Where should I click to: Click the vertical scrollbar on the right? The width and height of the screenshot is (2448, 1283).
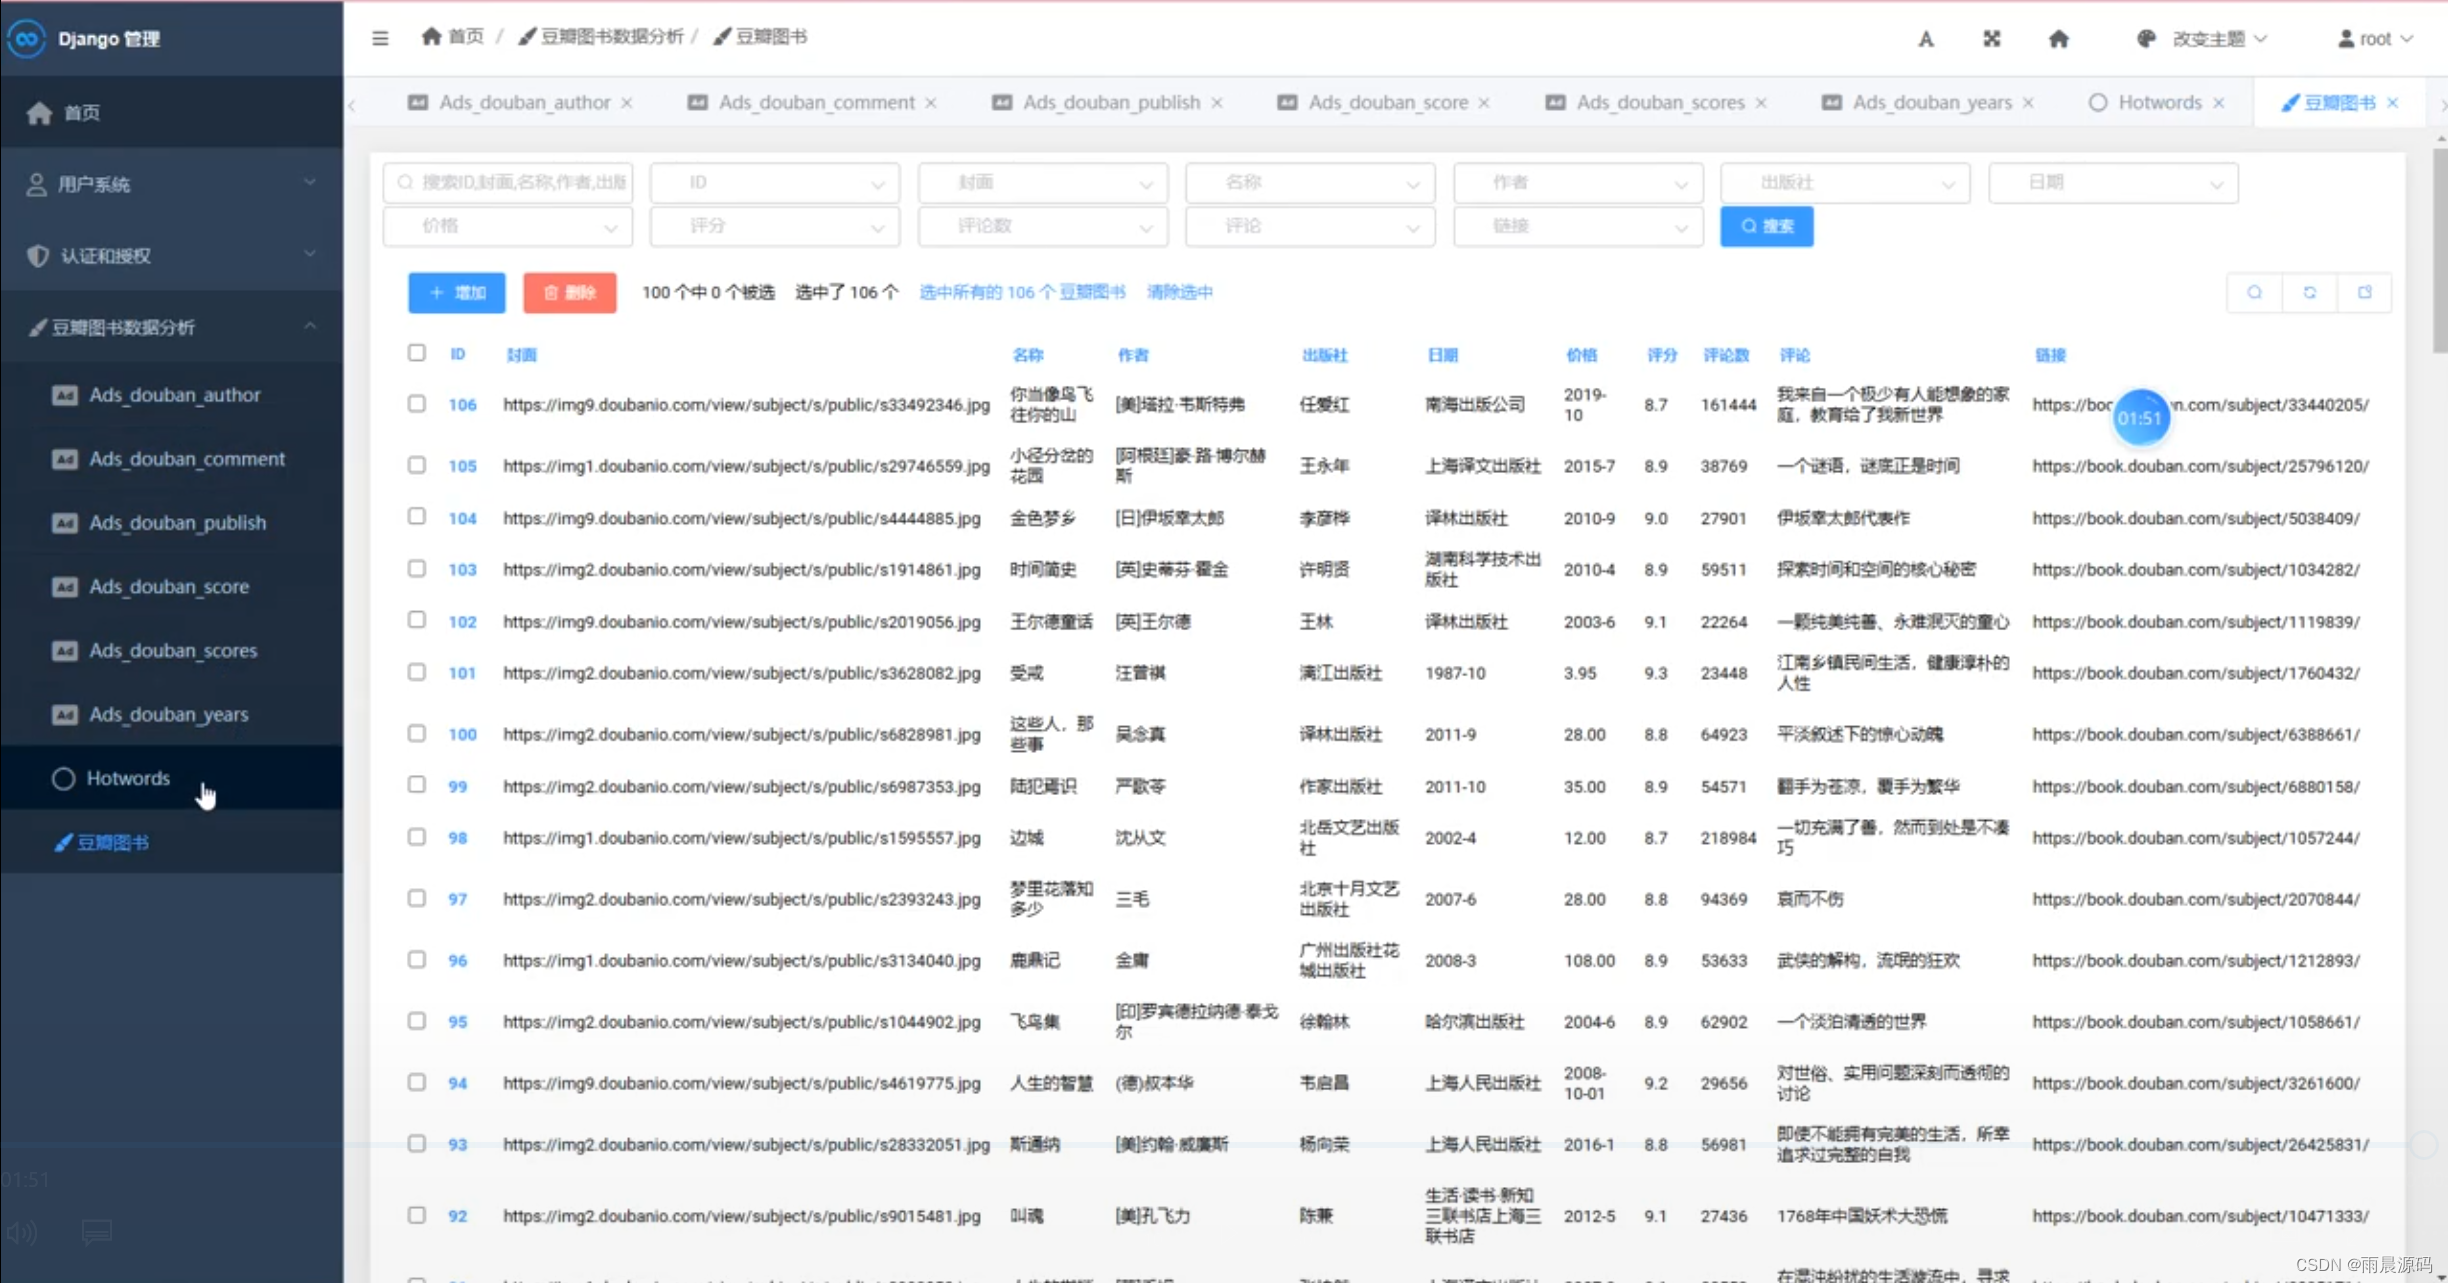point(2439,250)
